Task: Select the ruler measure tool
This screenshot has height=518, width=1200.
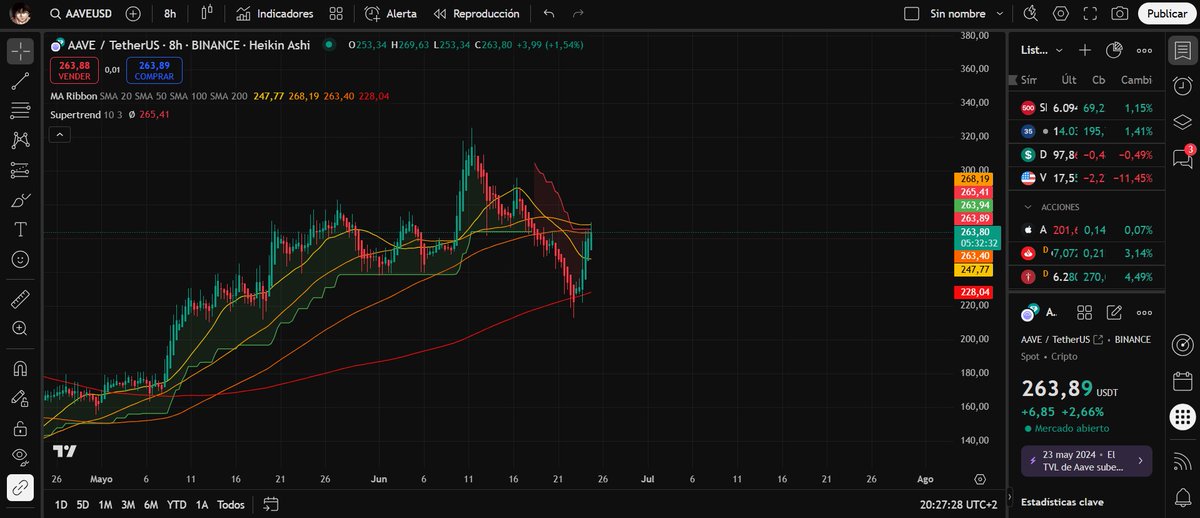Action: click(20, 298)
